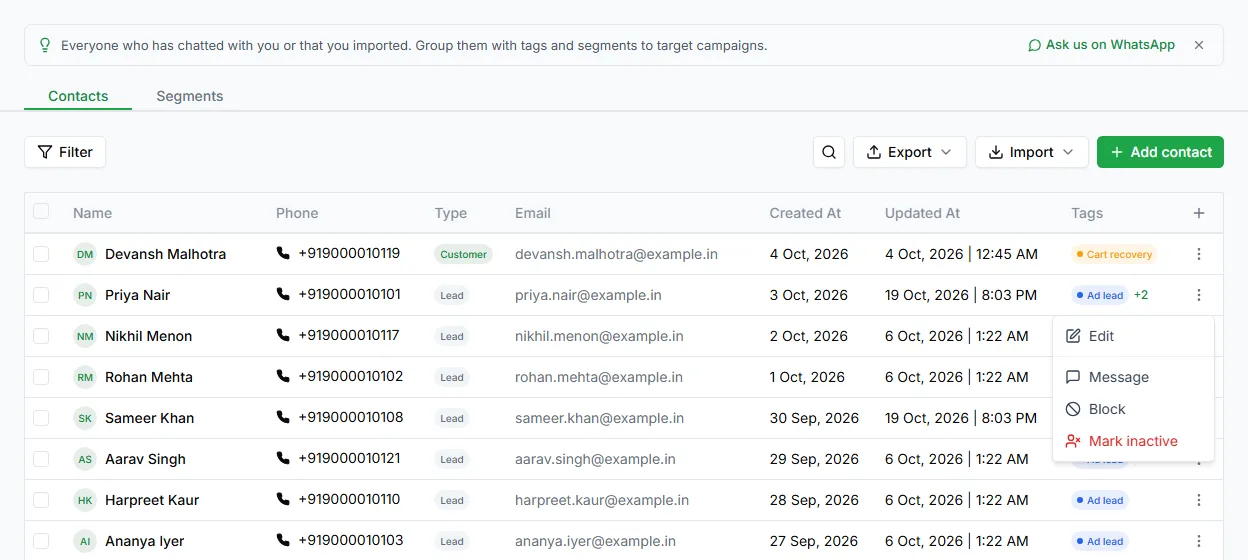
Task: Click the AS avatar for Aarav Singh
Action: click(x=85, y=459)
